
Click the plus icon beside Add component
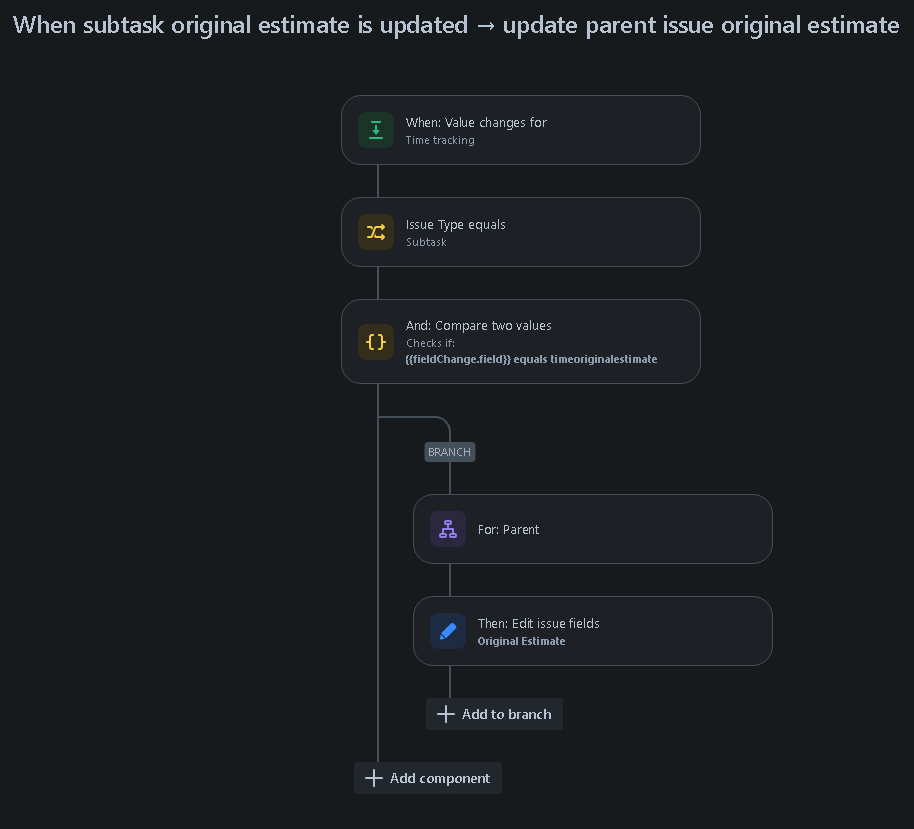pyautogui.click(x=374, y=778)
